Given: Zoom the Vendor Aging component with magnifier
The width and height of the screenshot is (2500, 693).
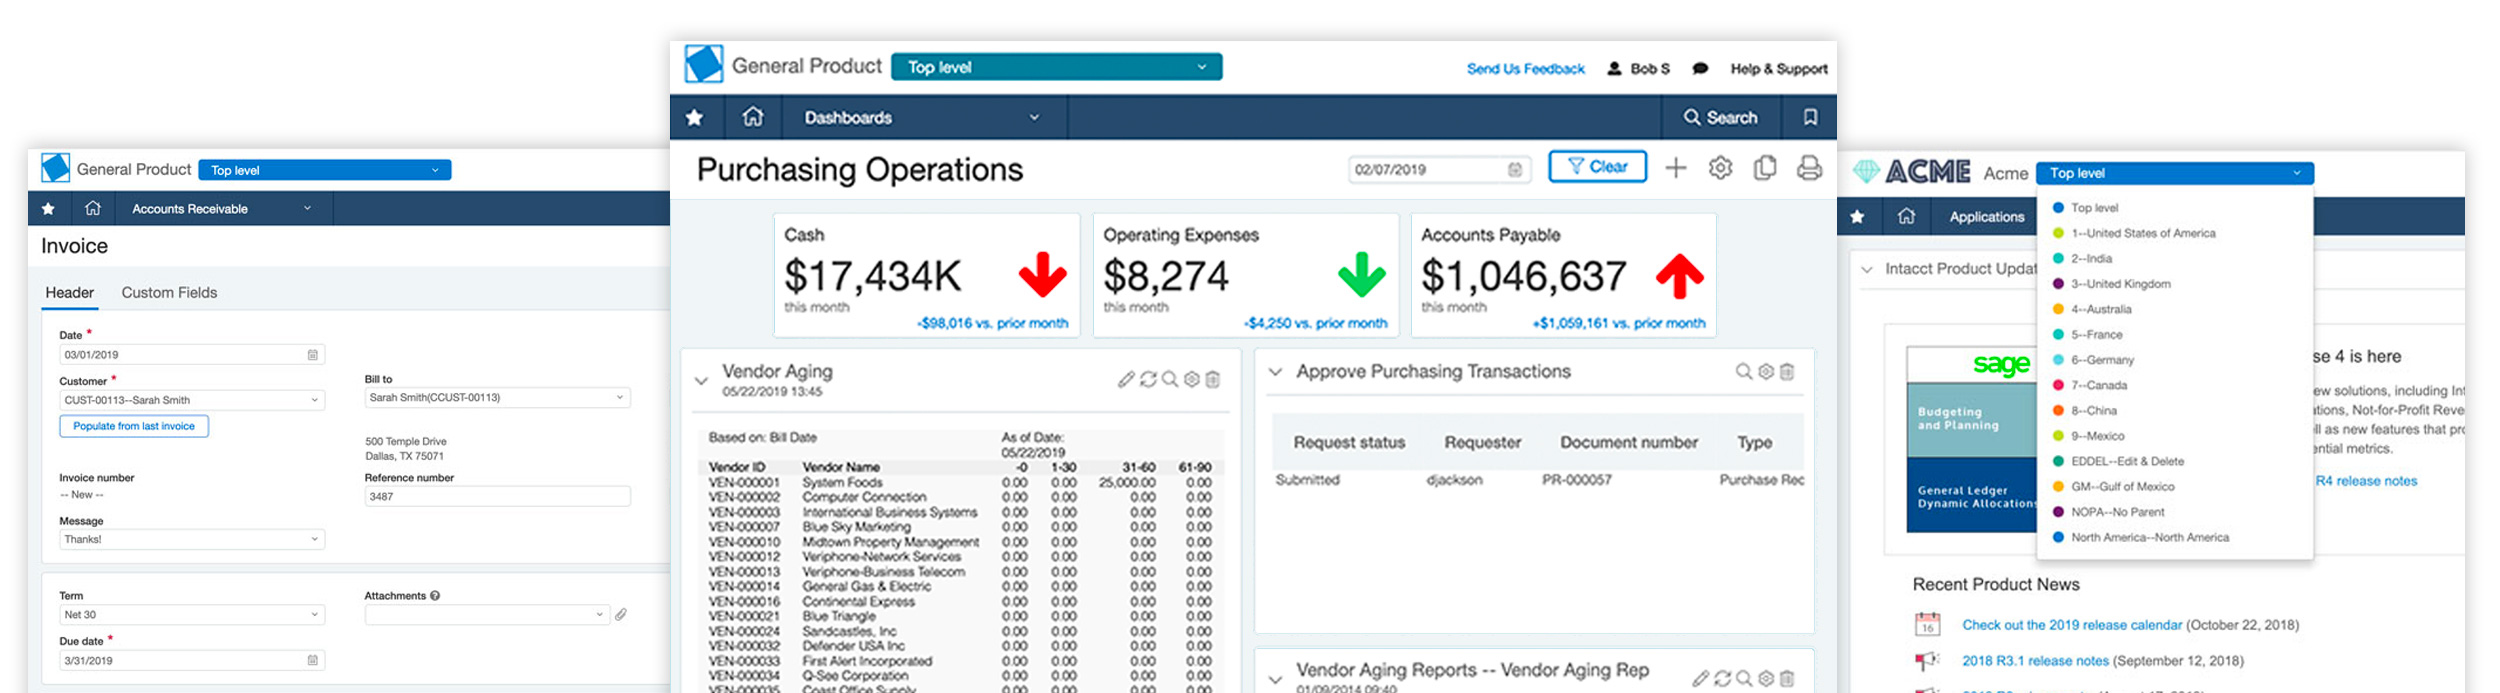Looking at the screenshot, I should (1170, 379).
